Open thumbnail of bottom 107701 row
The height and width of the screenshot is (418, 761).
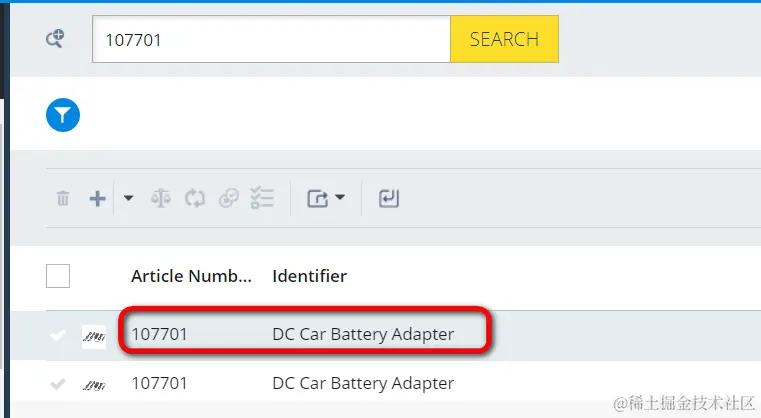(x=94, y=385)
